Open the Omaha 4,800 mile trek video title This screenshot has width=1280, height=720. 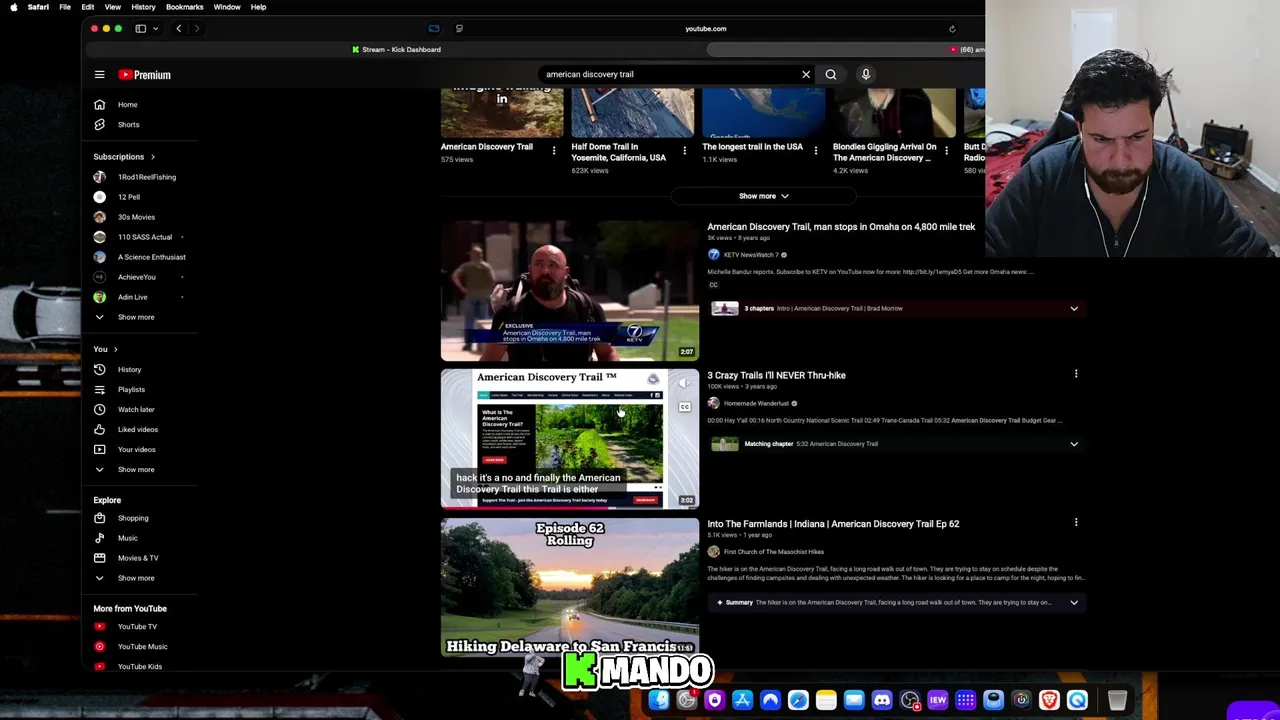[x=841, y=227]
